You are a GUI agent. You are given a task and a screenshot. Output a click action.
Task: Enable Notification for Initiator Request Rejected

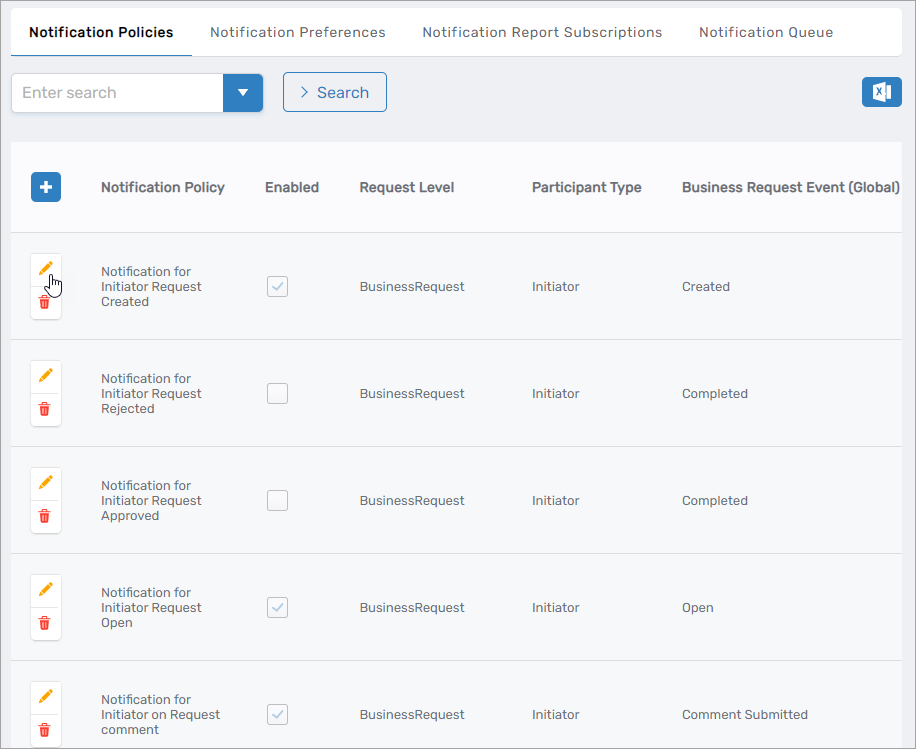277,393
